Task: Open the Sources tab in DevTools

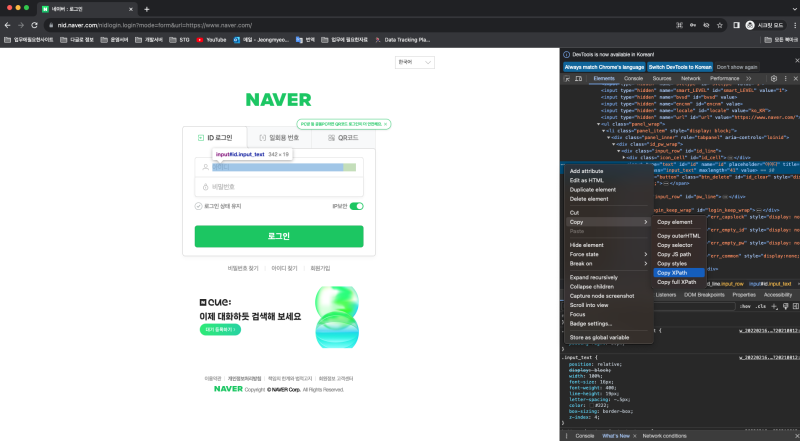Action: [662, 79]
